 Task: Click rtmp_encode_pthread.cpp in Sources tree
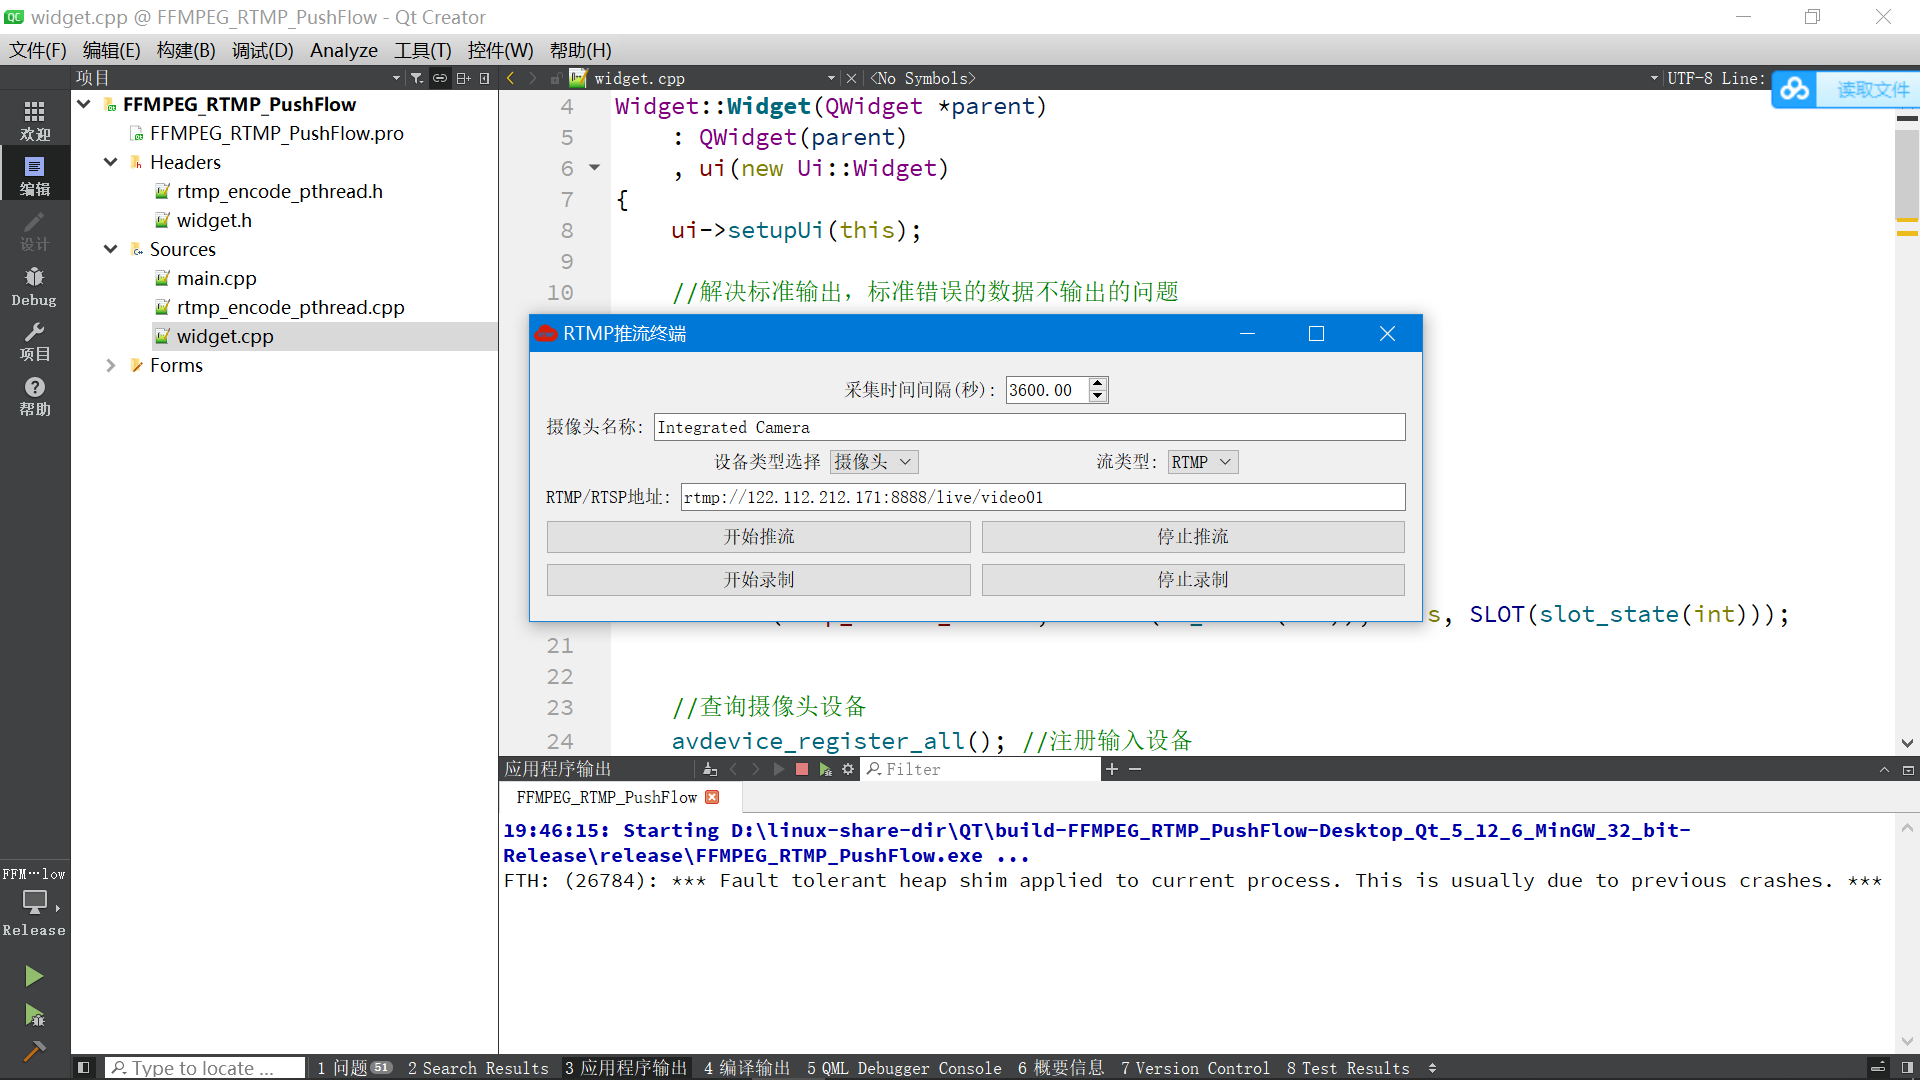[290, 307]
